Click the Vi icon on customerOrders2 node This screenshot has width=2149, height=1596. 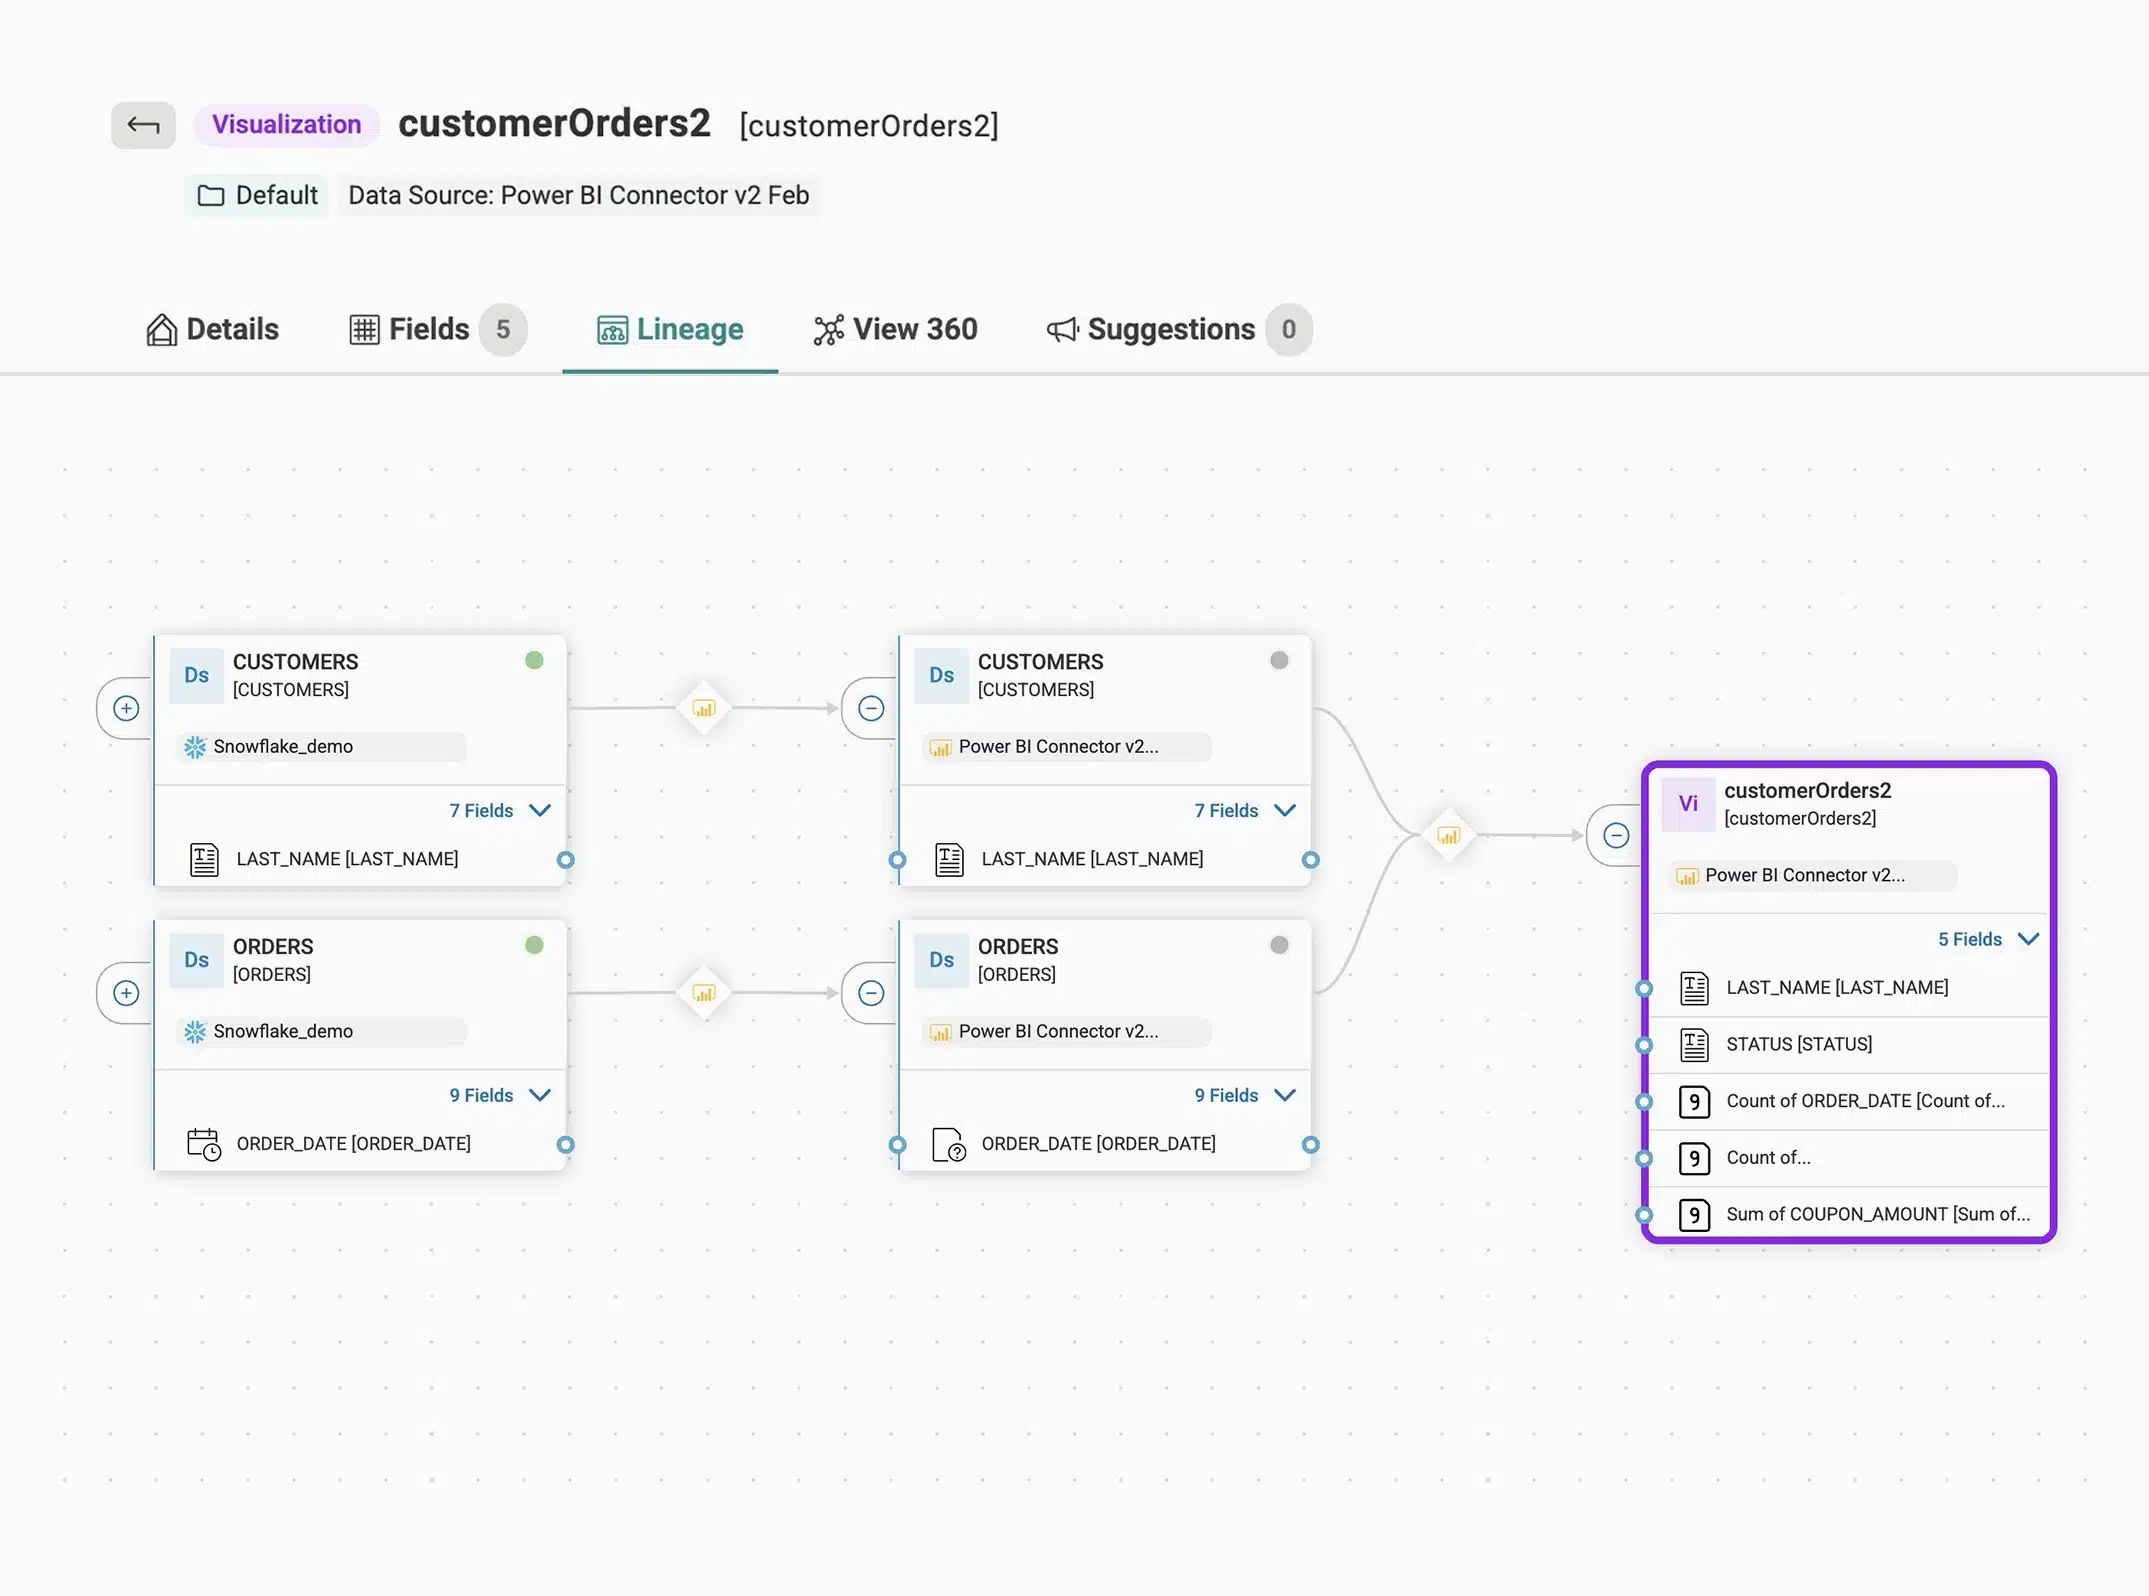pos(1688,804)
